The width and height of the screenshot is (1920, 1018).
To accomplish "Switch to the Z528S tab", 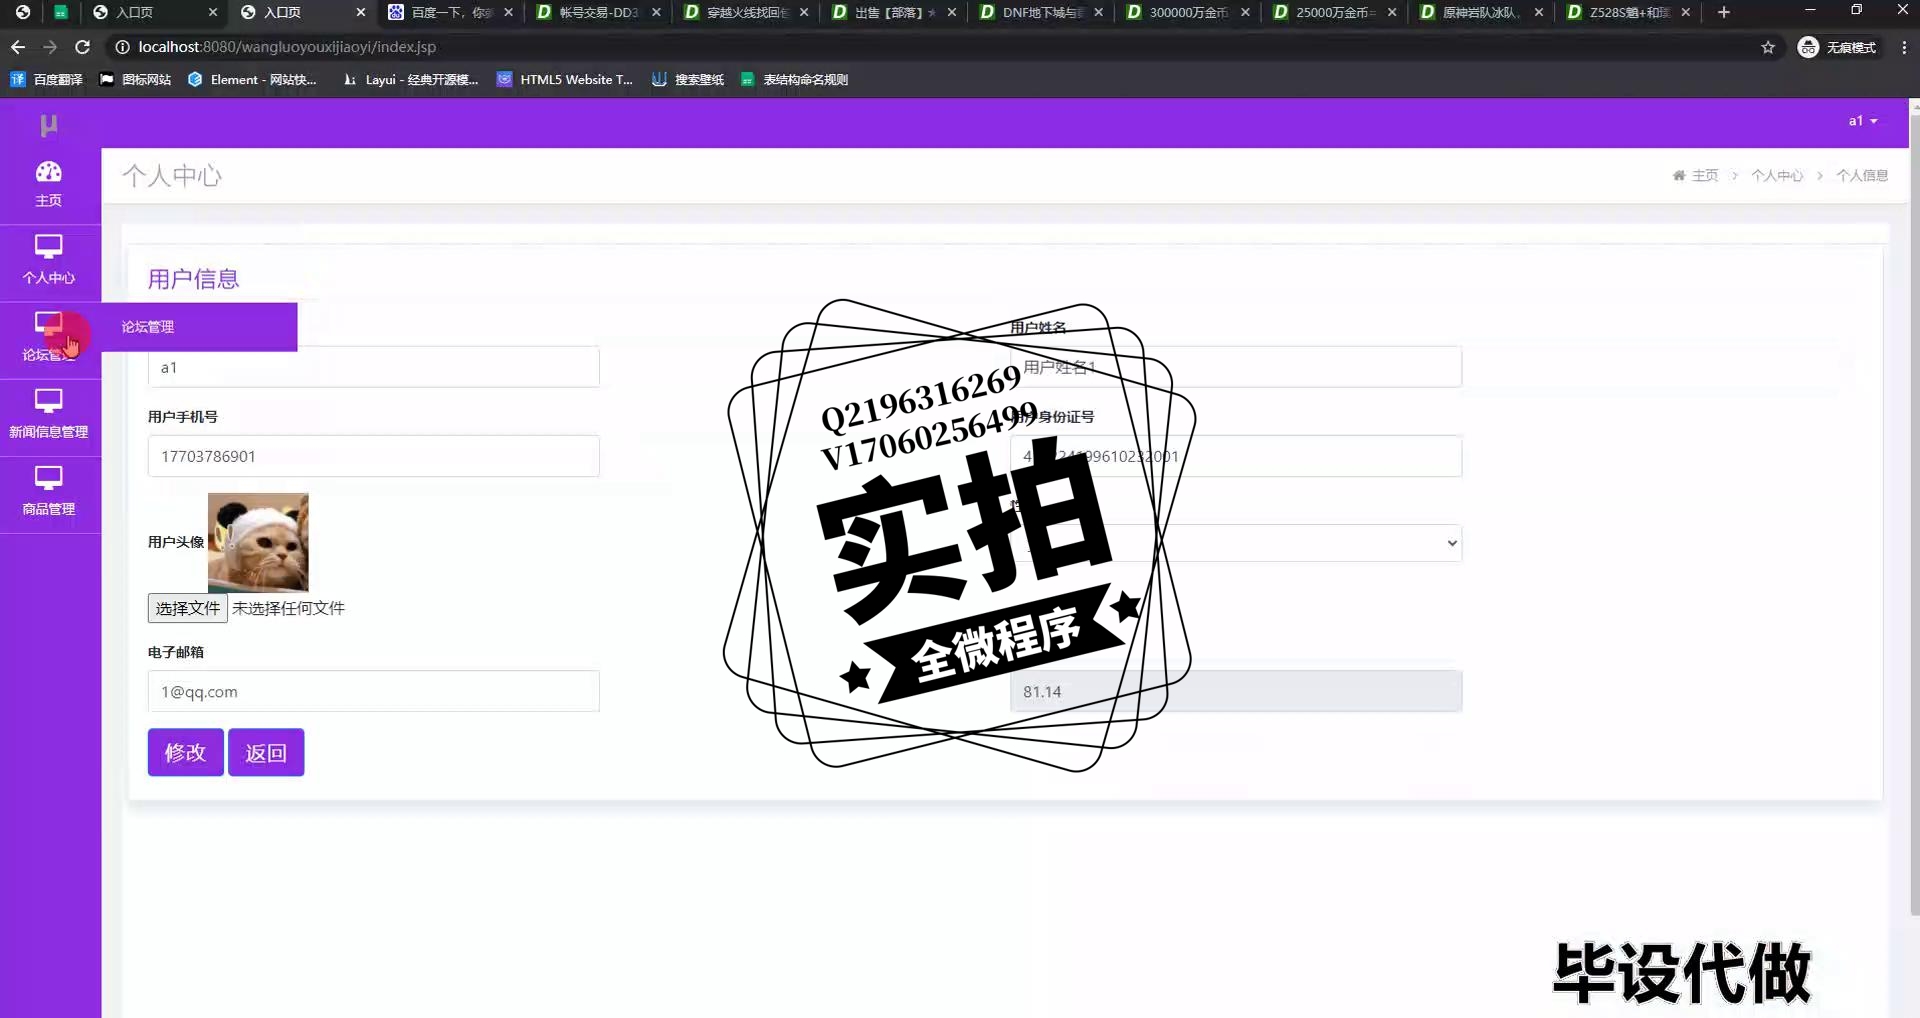I will click(x=1628, y=12).
